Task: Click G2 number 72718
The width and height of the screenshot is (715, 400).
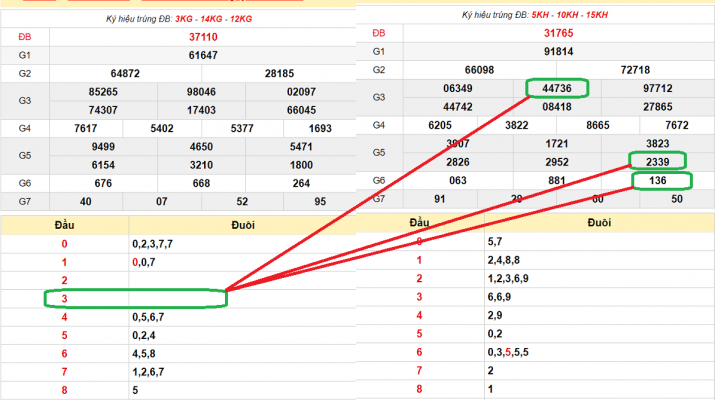Action: [x=635, y=70]
